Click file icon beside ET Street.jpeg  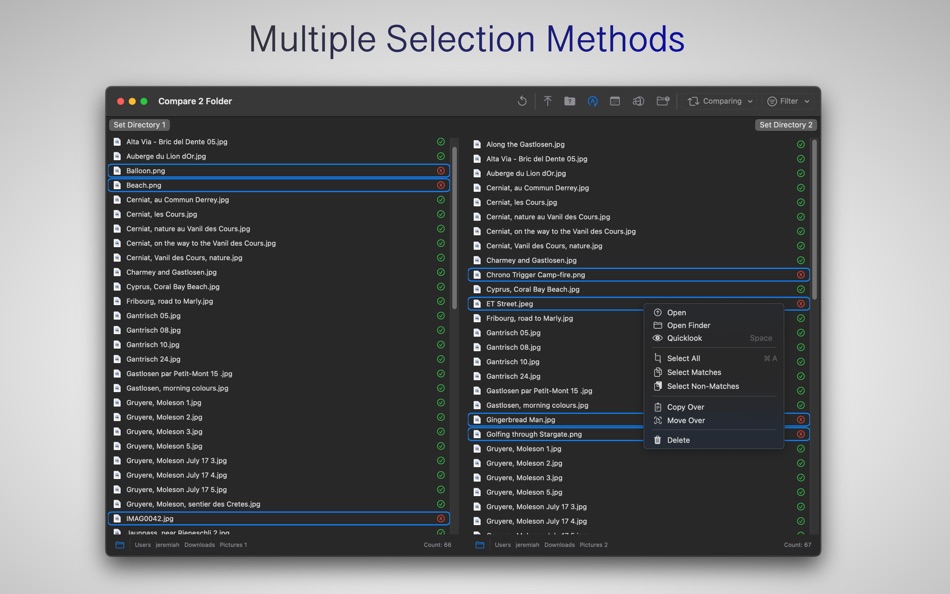point(477,304)
